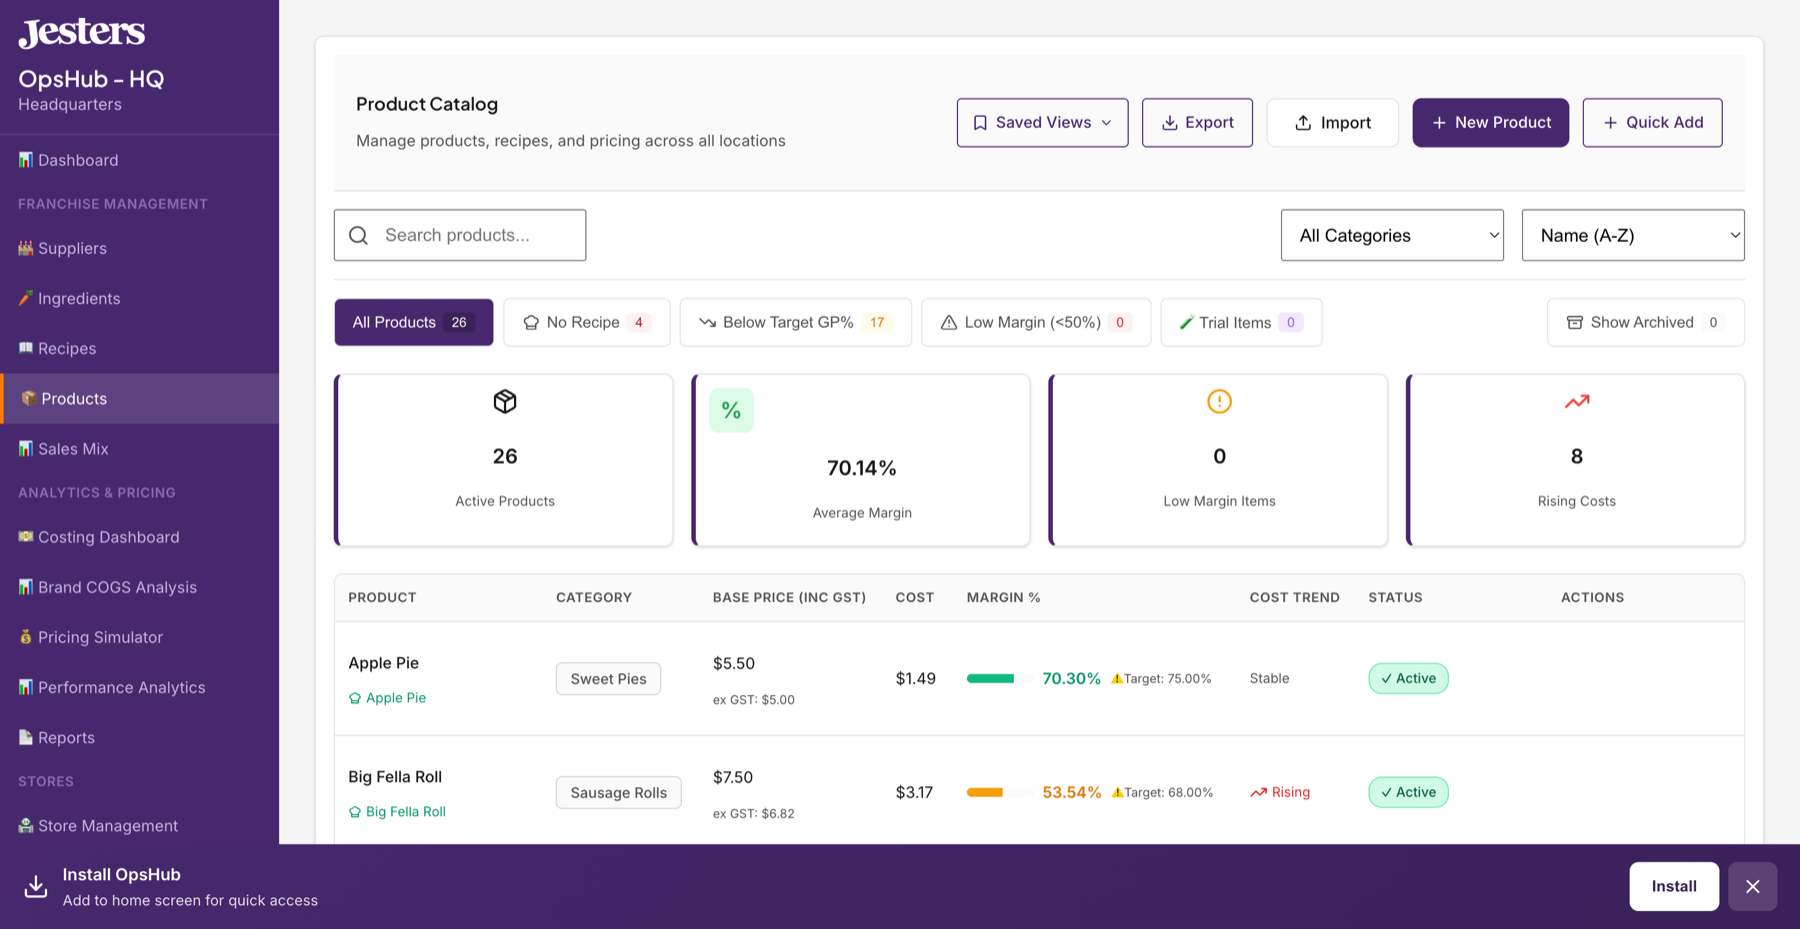Viewport: 1800px width, 929px height.
Task: Enable the Trial Items filter
Action: point(1240,322)
